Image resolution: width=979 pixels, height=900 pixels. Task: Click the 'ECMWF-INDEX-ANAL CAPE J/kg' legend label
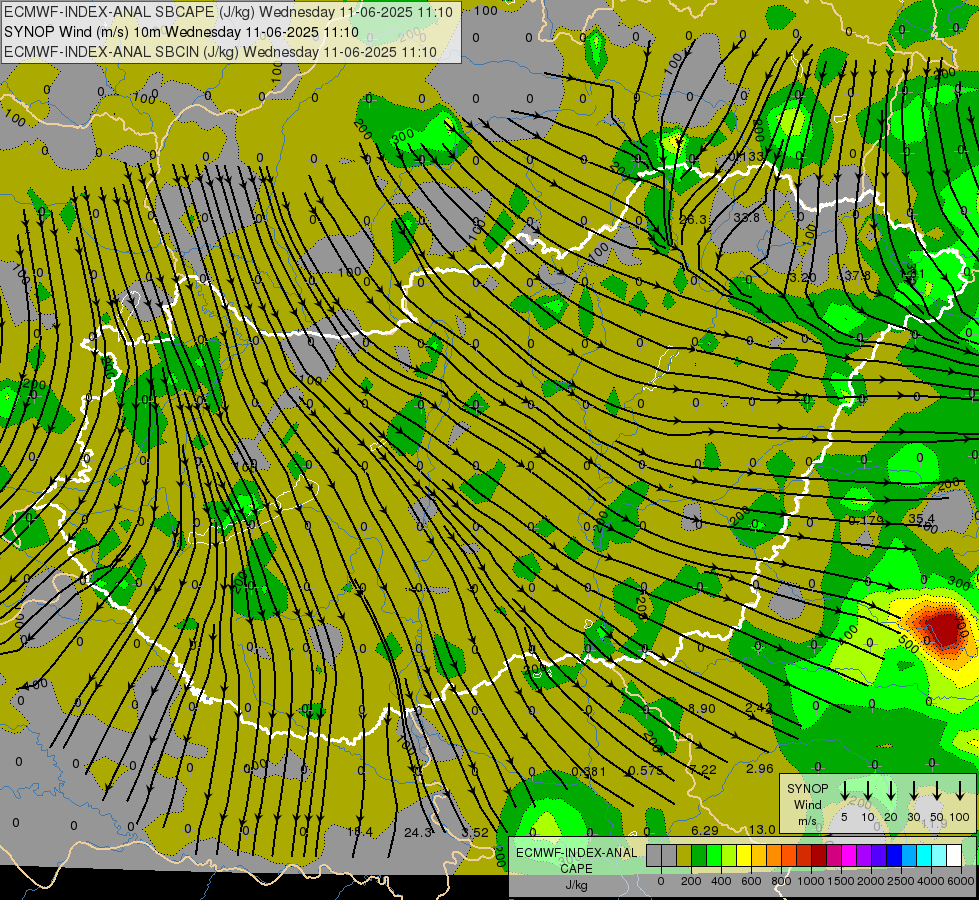576,868
